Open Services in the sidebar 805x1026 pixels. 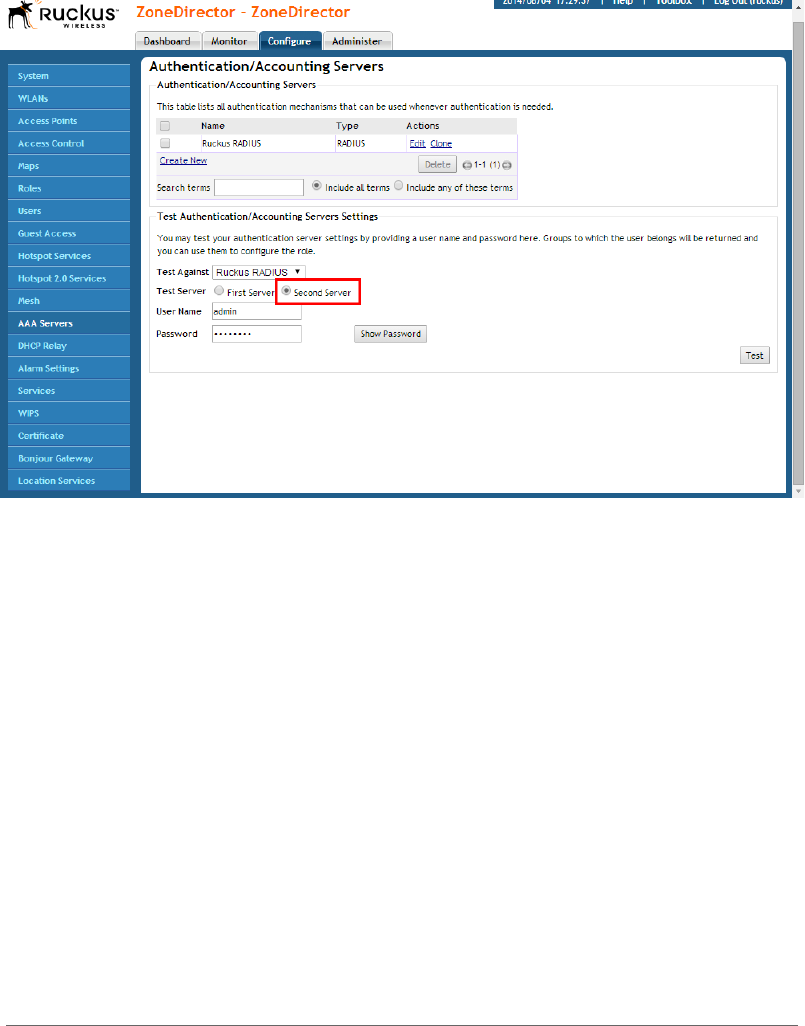(69, 391)
